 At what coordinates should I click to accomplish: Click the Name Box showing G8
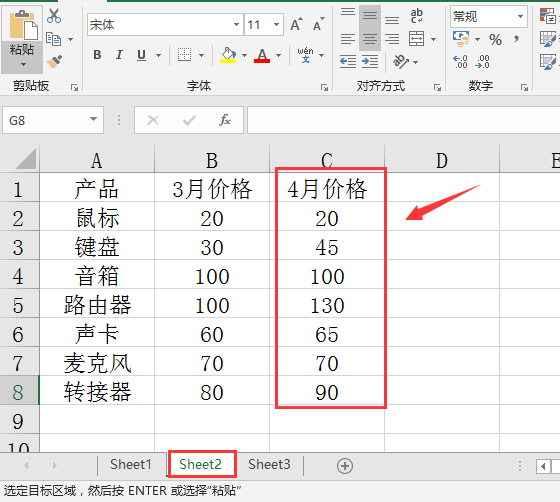53,120
